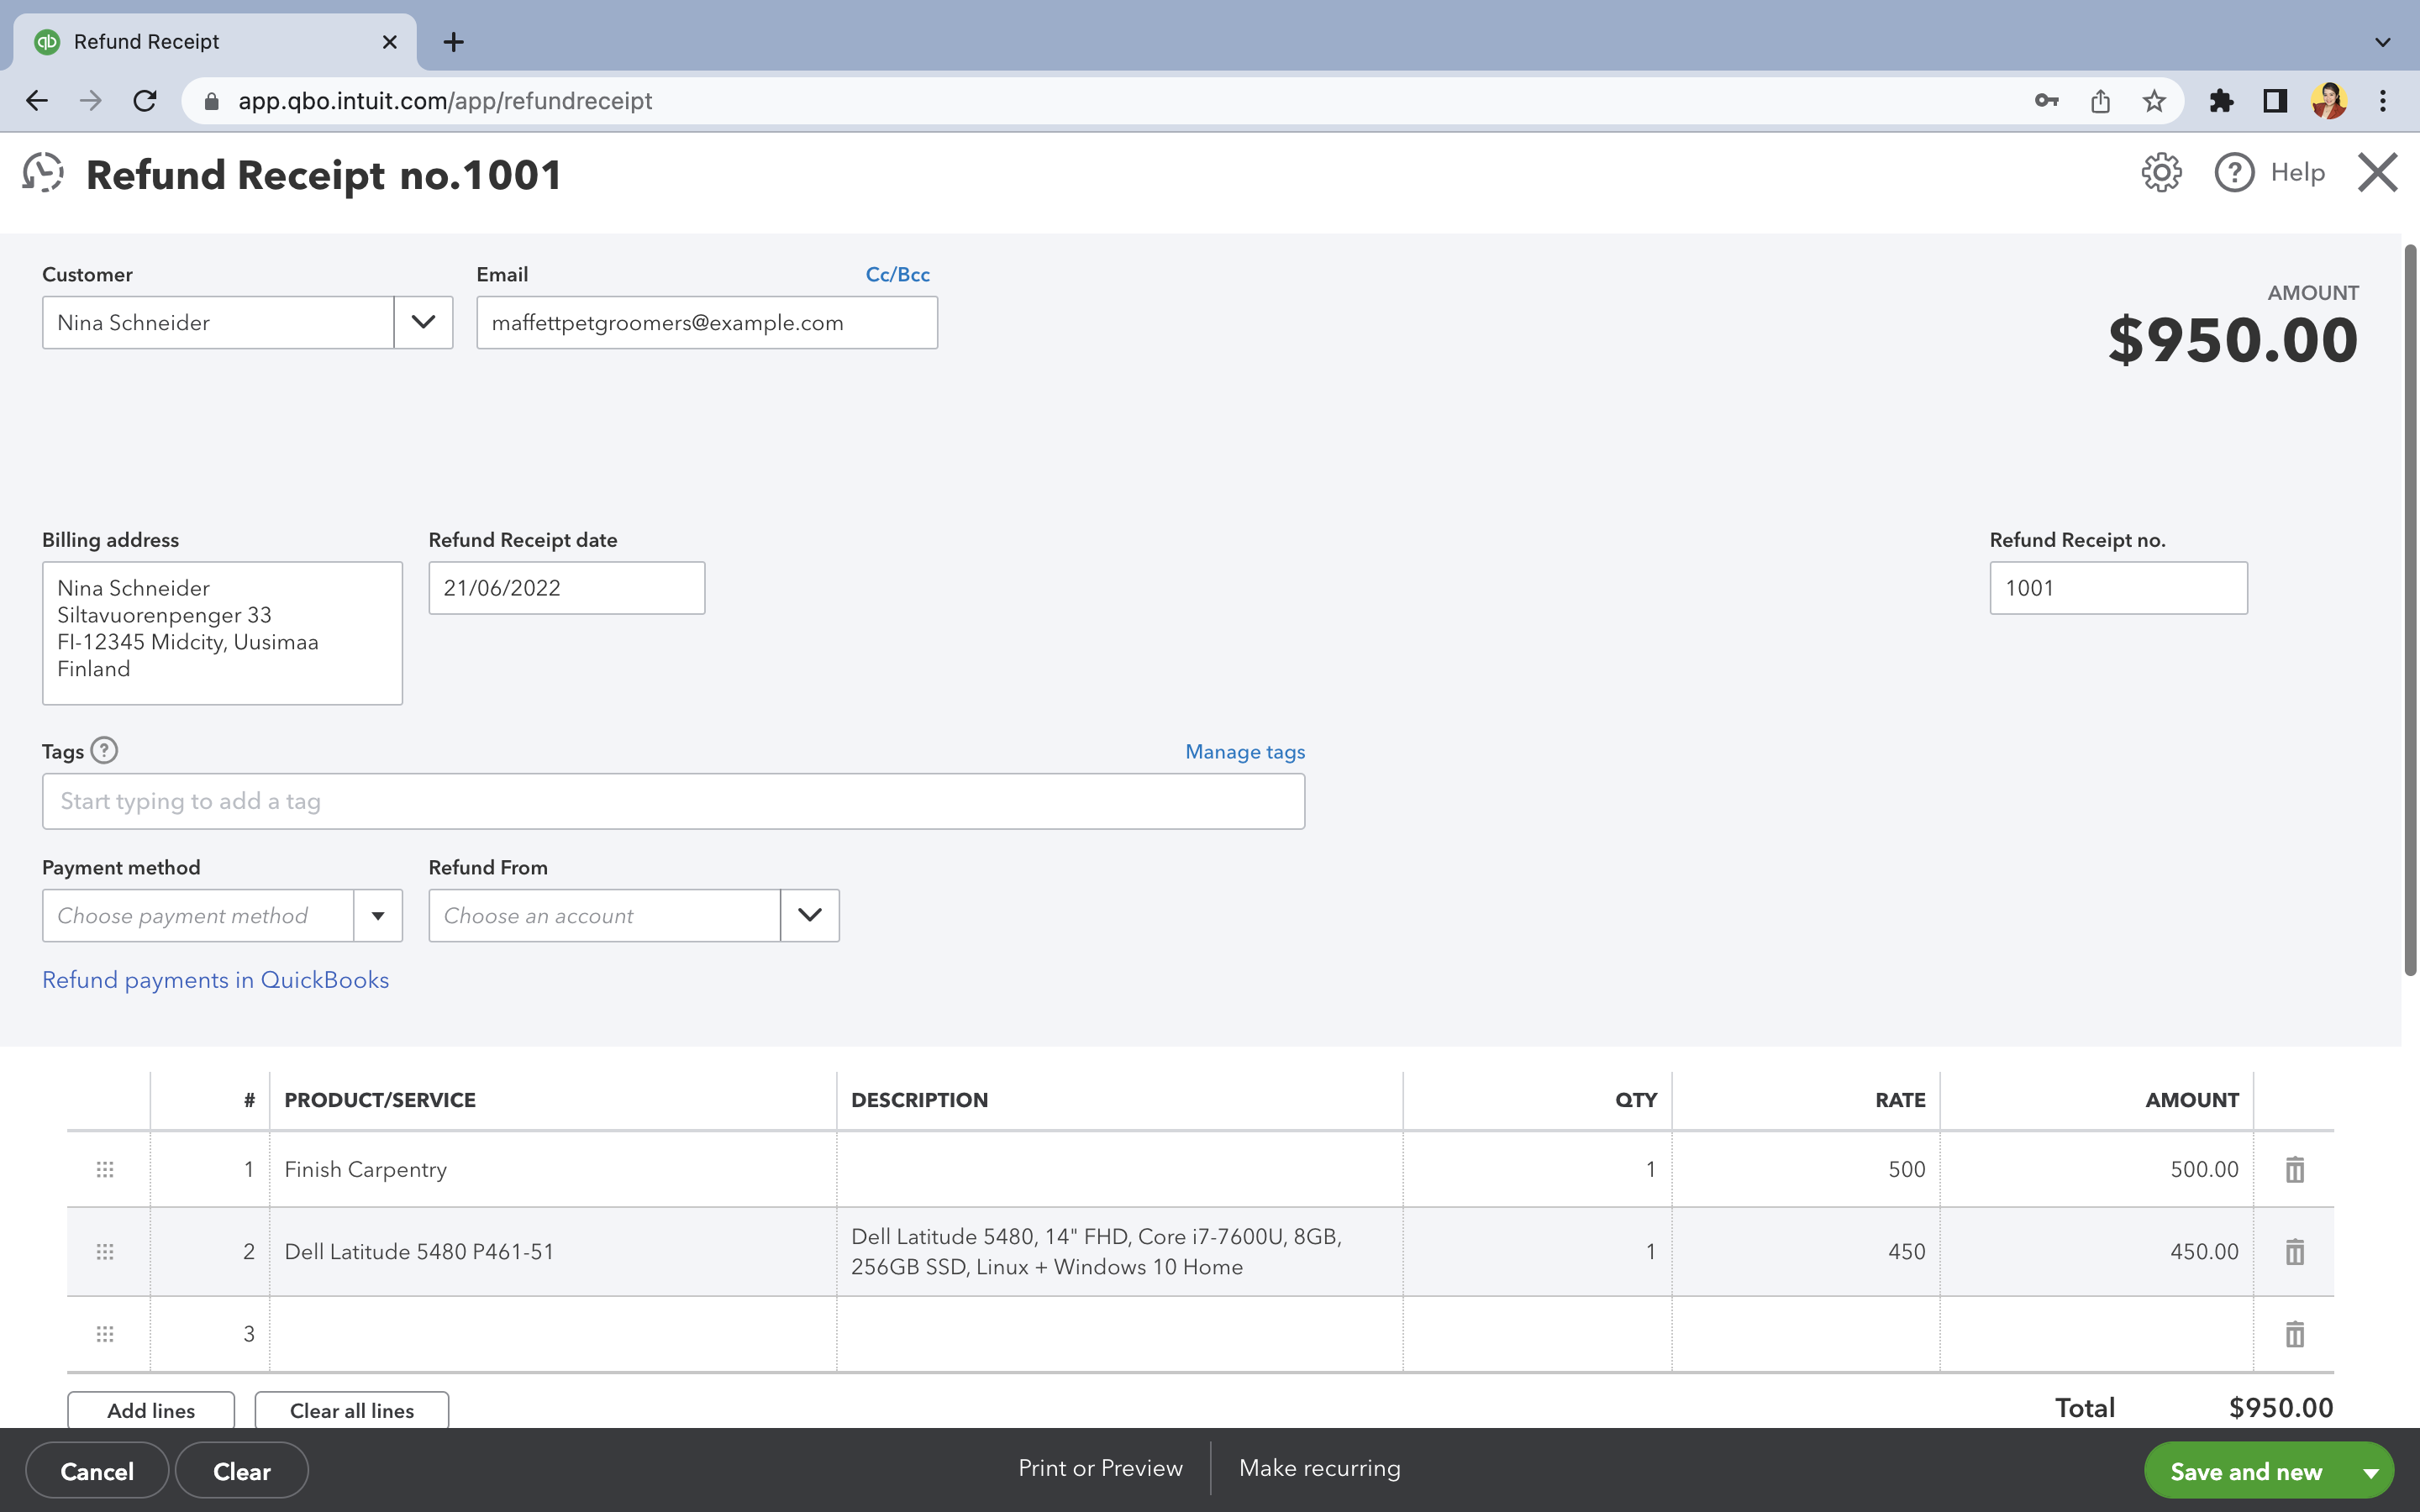Open the browser extensions puzzle icon
Viewport: 2420px width, 1512px height.
[x=2221, y=101]
